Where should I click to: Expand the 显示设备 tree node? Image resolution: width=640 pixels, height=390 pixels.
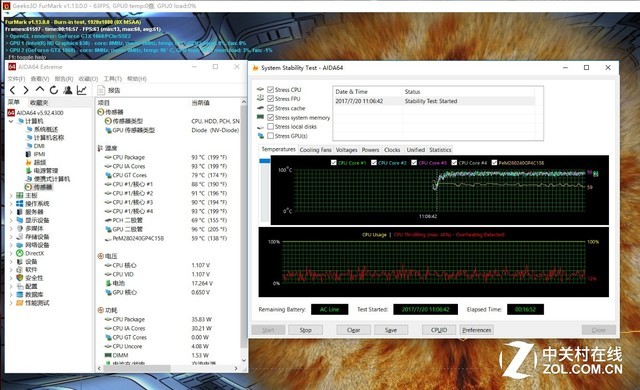(11, 220)
